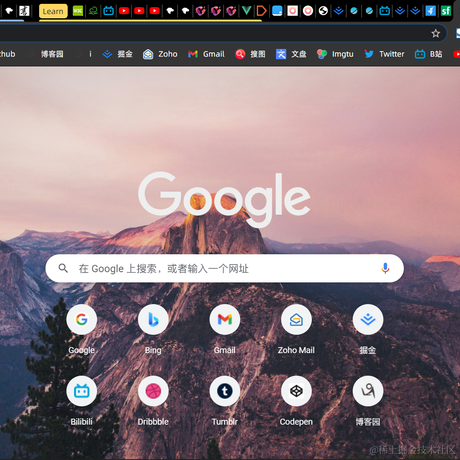Viewport: 460px width, 460px height.
Task: Open the Imgtu bookmark
Action: tap(335, 54)
